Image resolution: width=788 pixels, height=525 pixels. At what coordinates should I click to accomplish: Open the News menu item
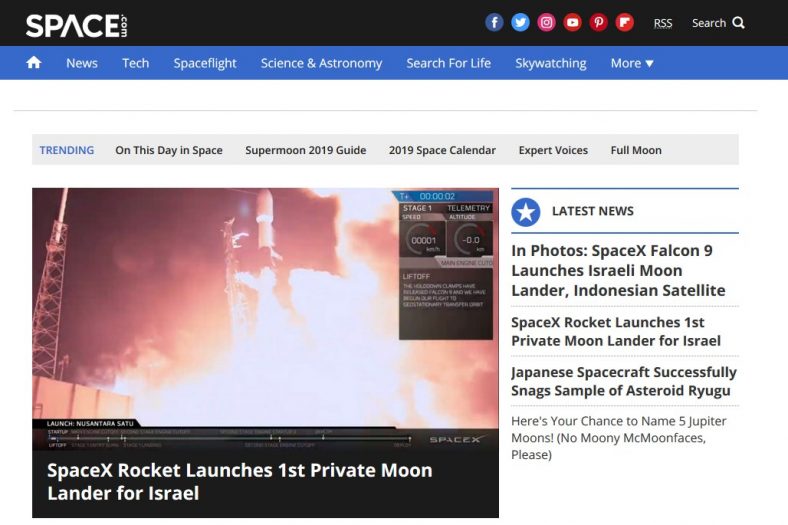pyautogui.click(x=82, y=63)
